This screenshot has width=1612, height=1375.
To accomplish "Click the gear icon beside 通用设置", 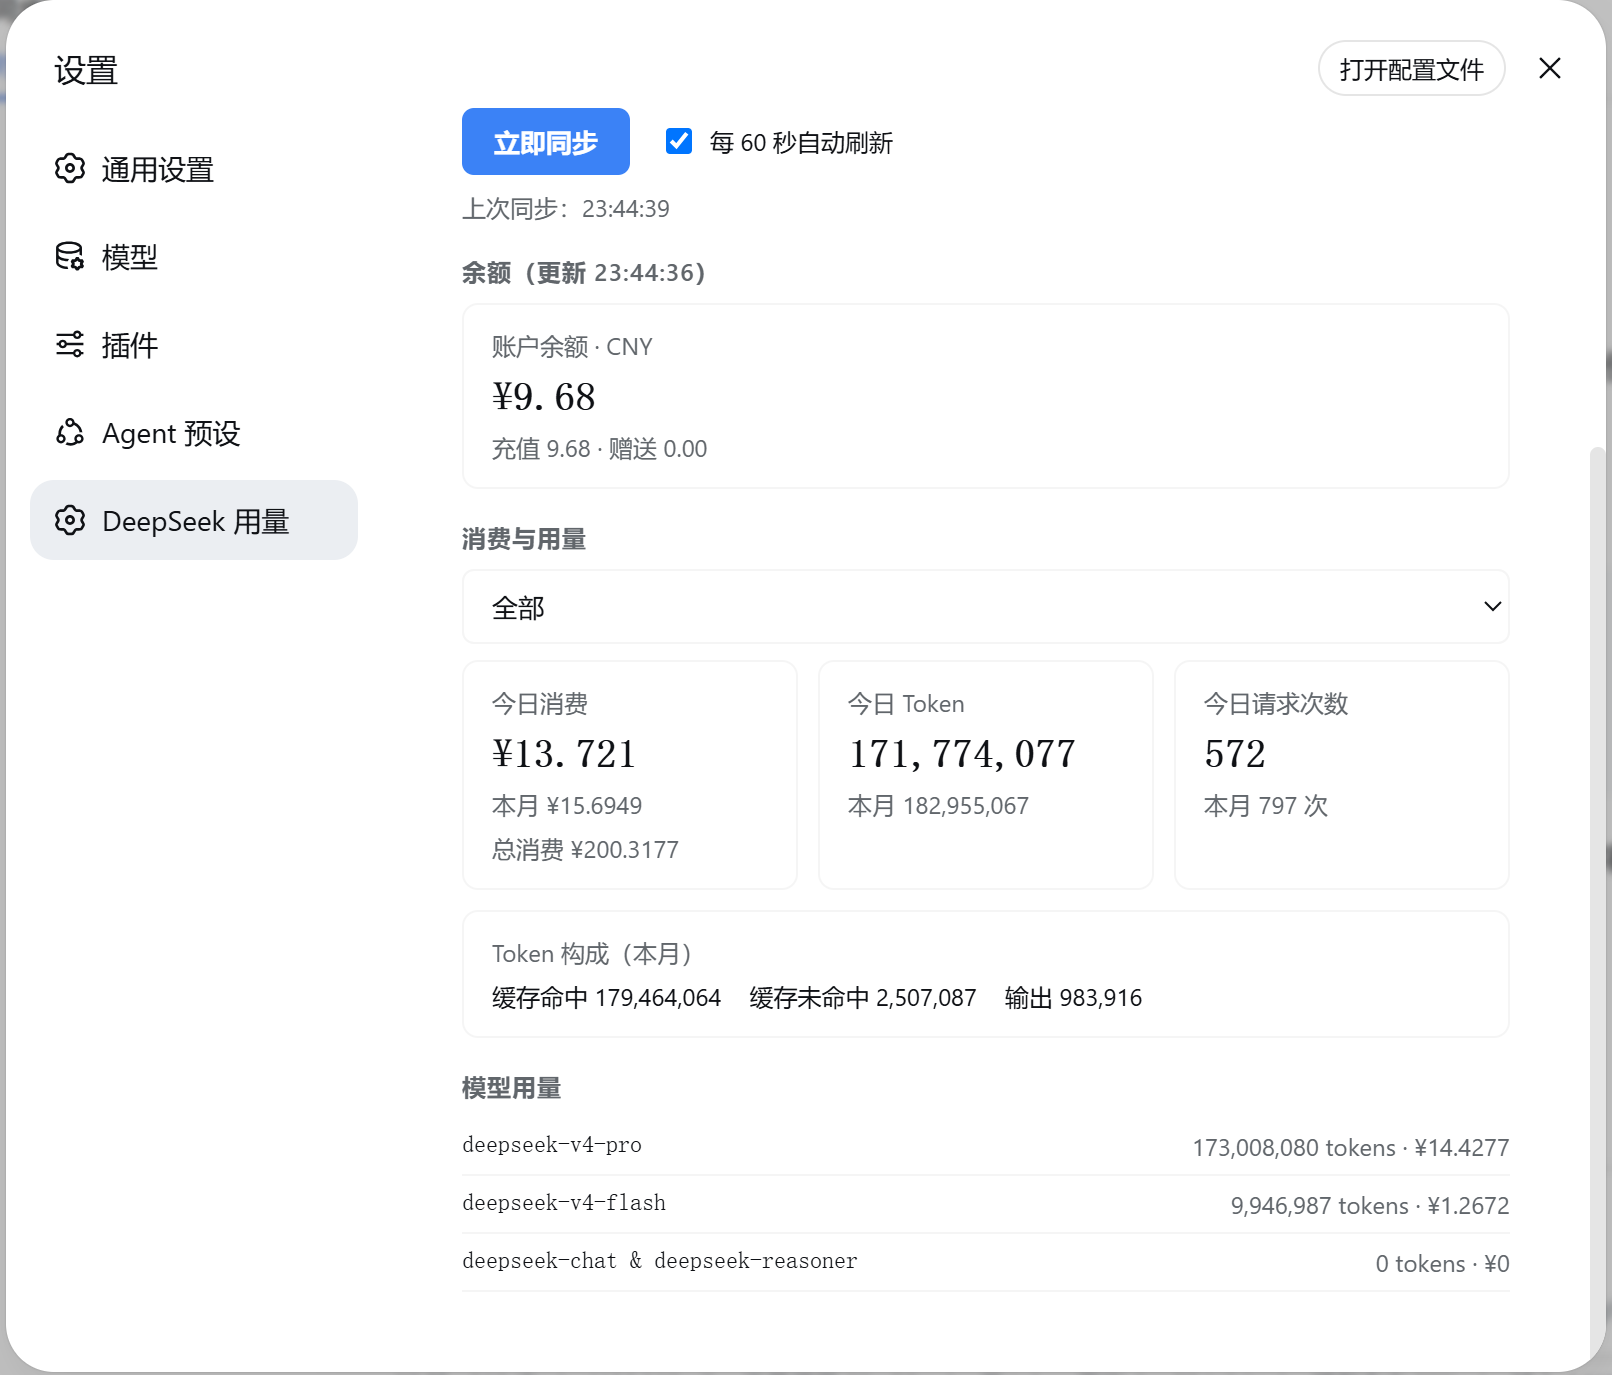I will (70, 168).
